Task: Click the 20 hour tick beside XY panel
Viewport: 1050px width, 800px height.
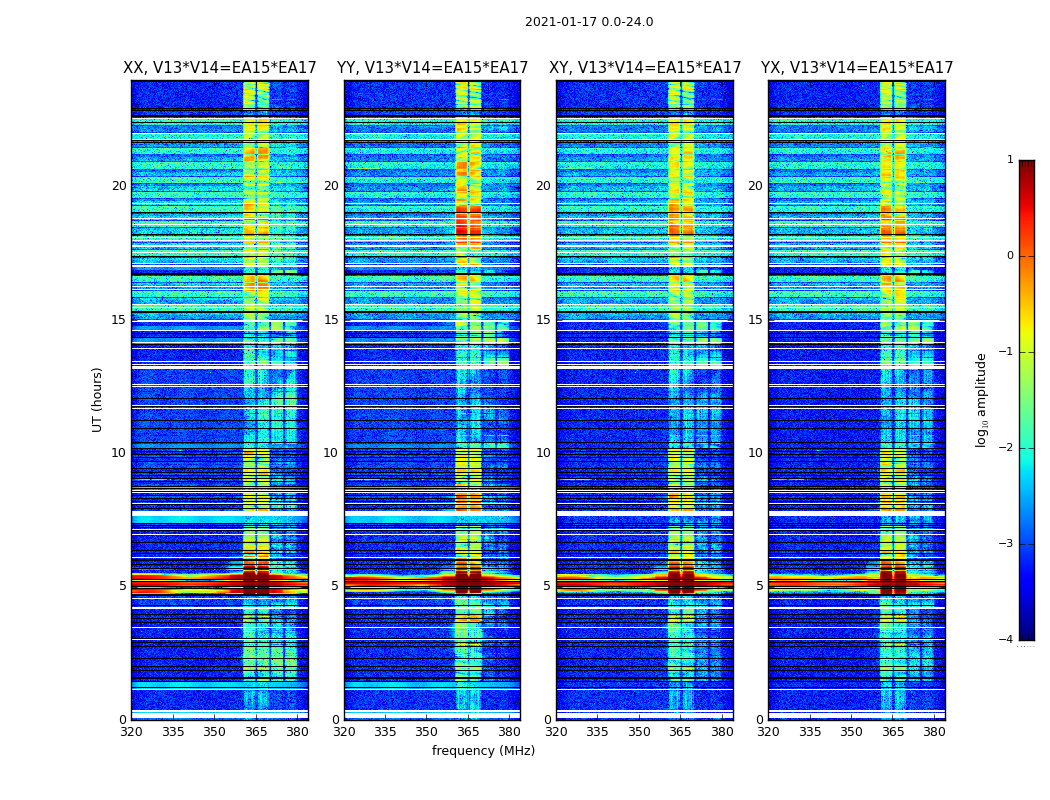Action: coord(543,186)
